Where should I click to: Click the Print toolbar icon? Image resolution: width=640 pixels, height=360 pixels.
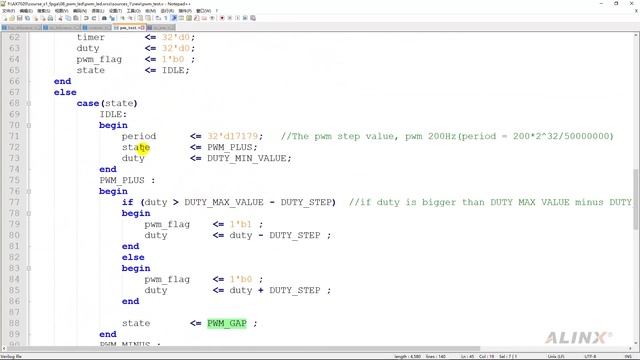50,18
